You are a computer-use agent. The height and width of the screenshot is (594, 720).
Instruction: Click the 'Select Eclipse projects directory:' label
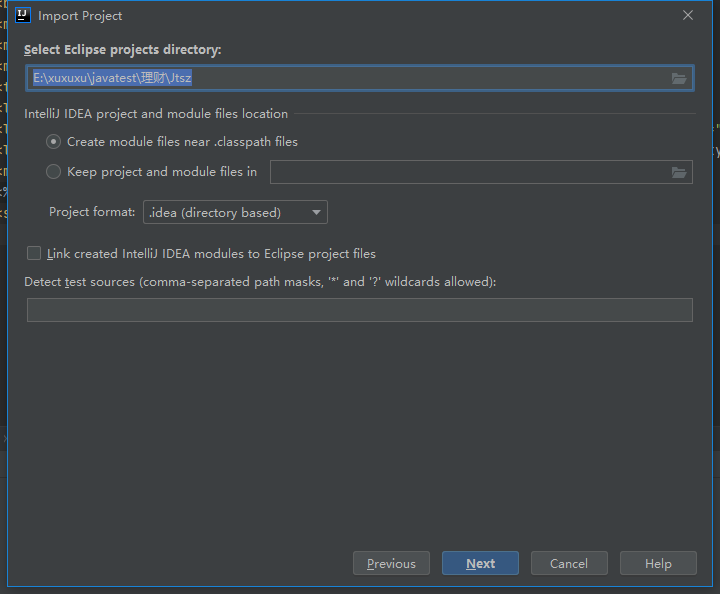click(123, 50)
